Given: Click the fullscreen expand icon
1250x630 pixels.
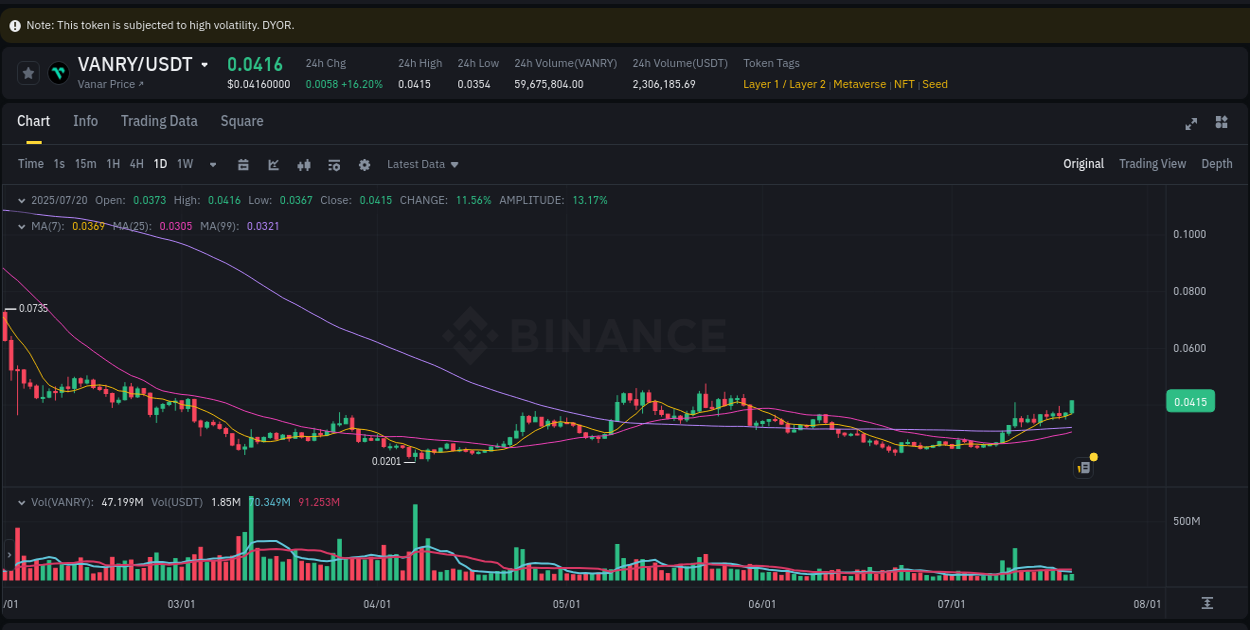Looking at the screenshot, I should click(x=1191, y=123).
